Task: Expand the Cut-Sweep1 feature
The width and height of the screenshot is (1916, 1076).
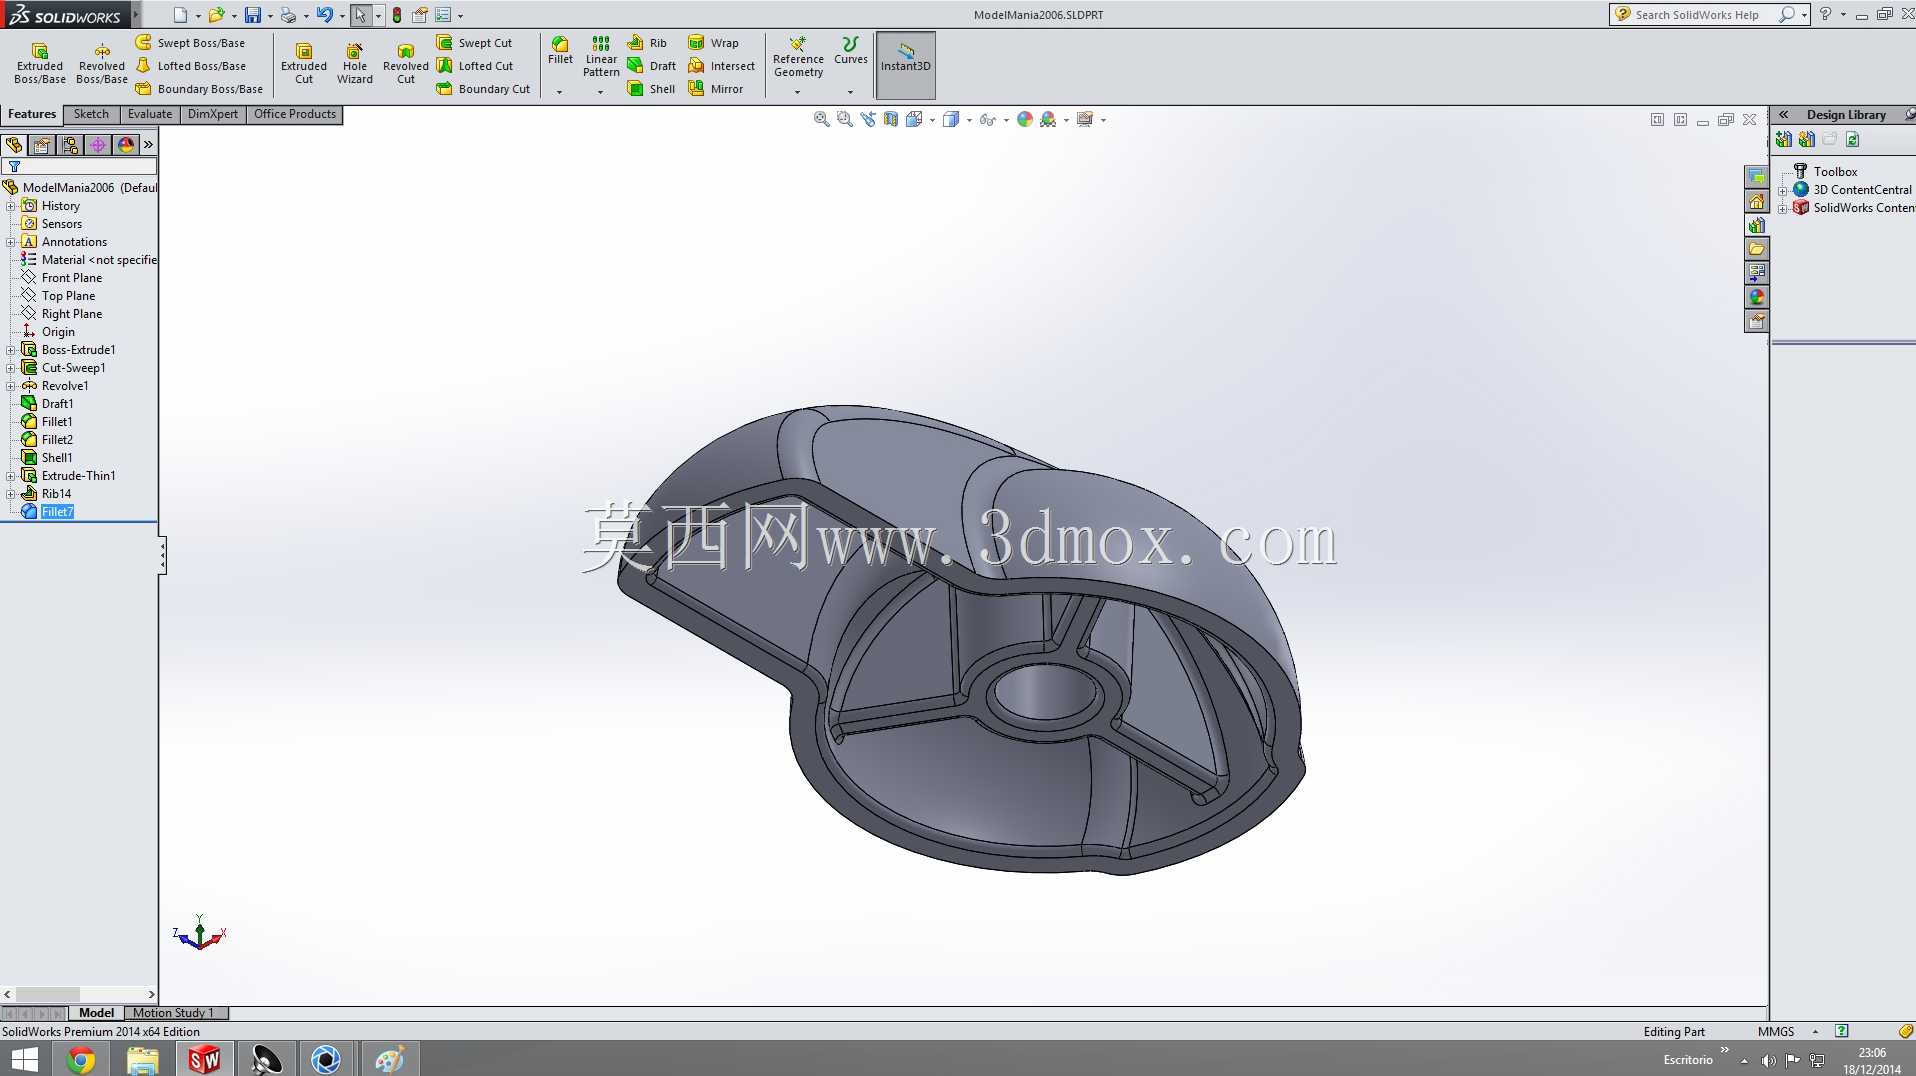Action: [11, 368]
